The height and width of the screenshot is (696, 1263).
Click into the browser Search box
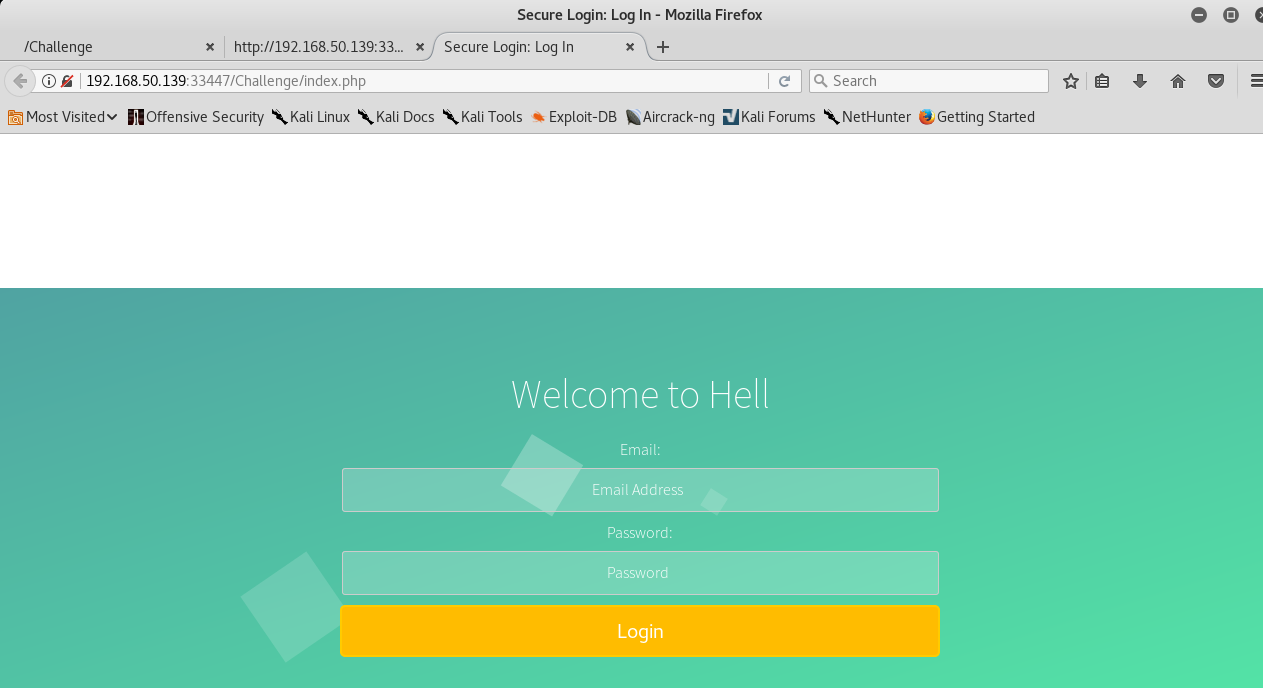pyautogui.click(x=928, y=81)
